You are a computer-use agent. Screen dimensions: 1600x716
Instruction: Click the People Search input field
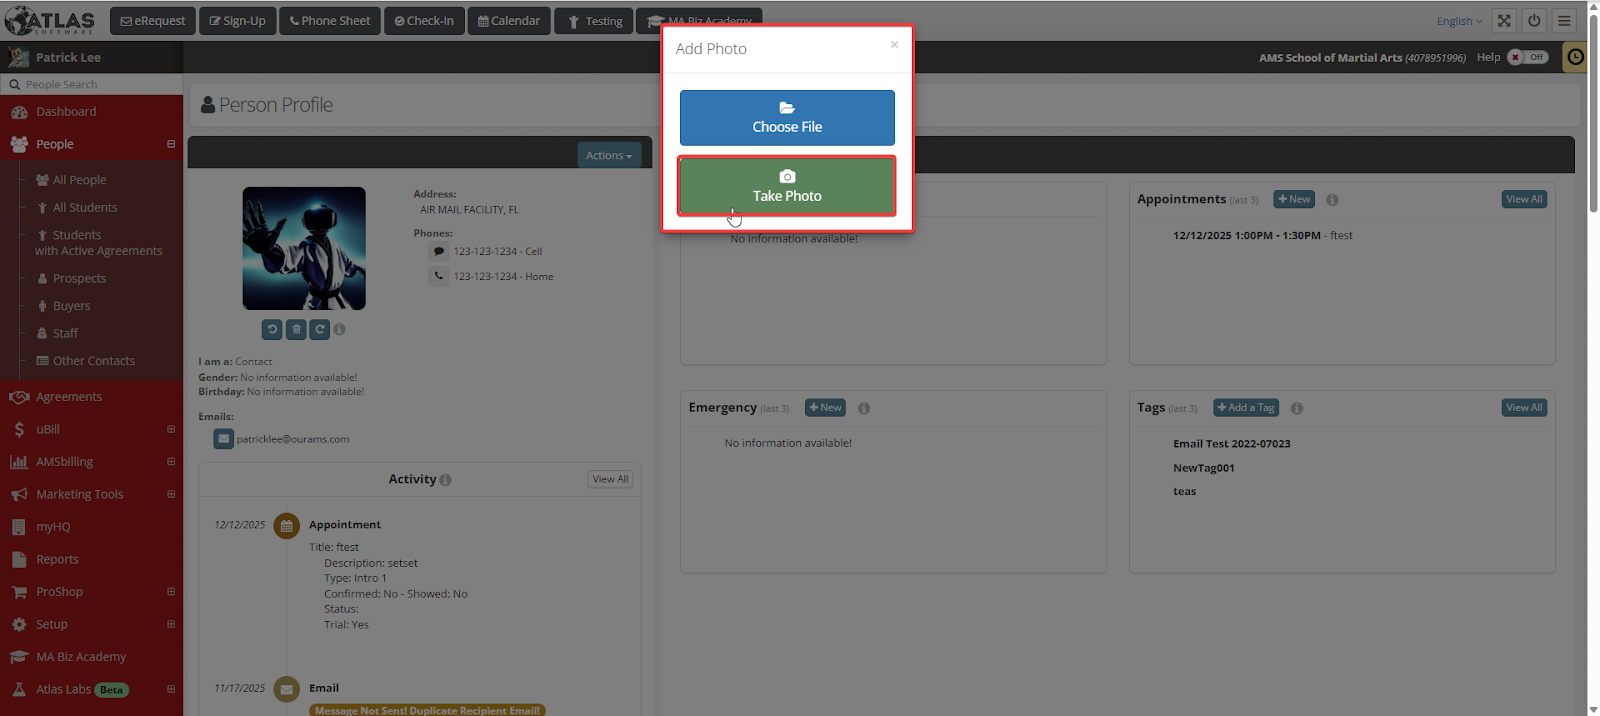(95, 85)
